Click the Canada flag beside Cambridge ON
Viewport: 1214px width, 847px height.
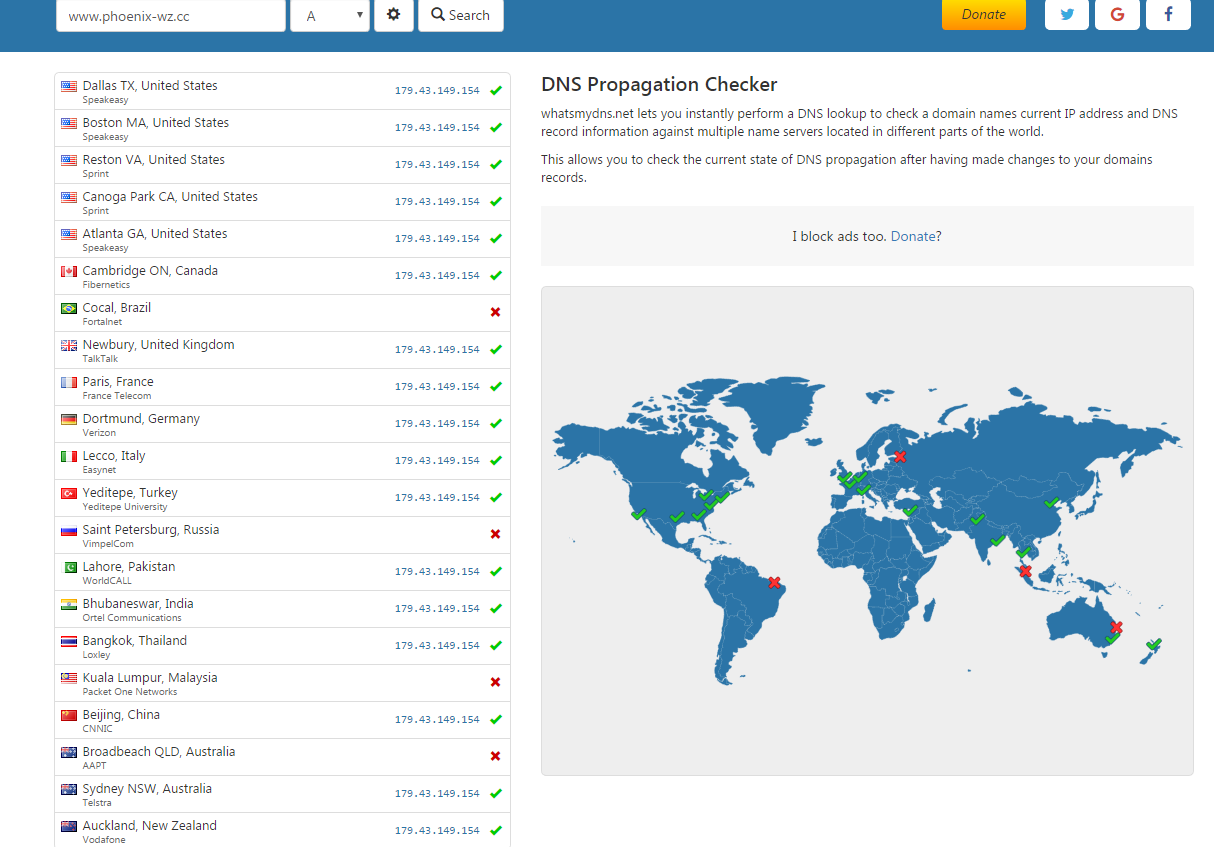(69, 272)
